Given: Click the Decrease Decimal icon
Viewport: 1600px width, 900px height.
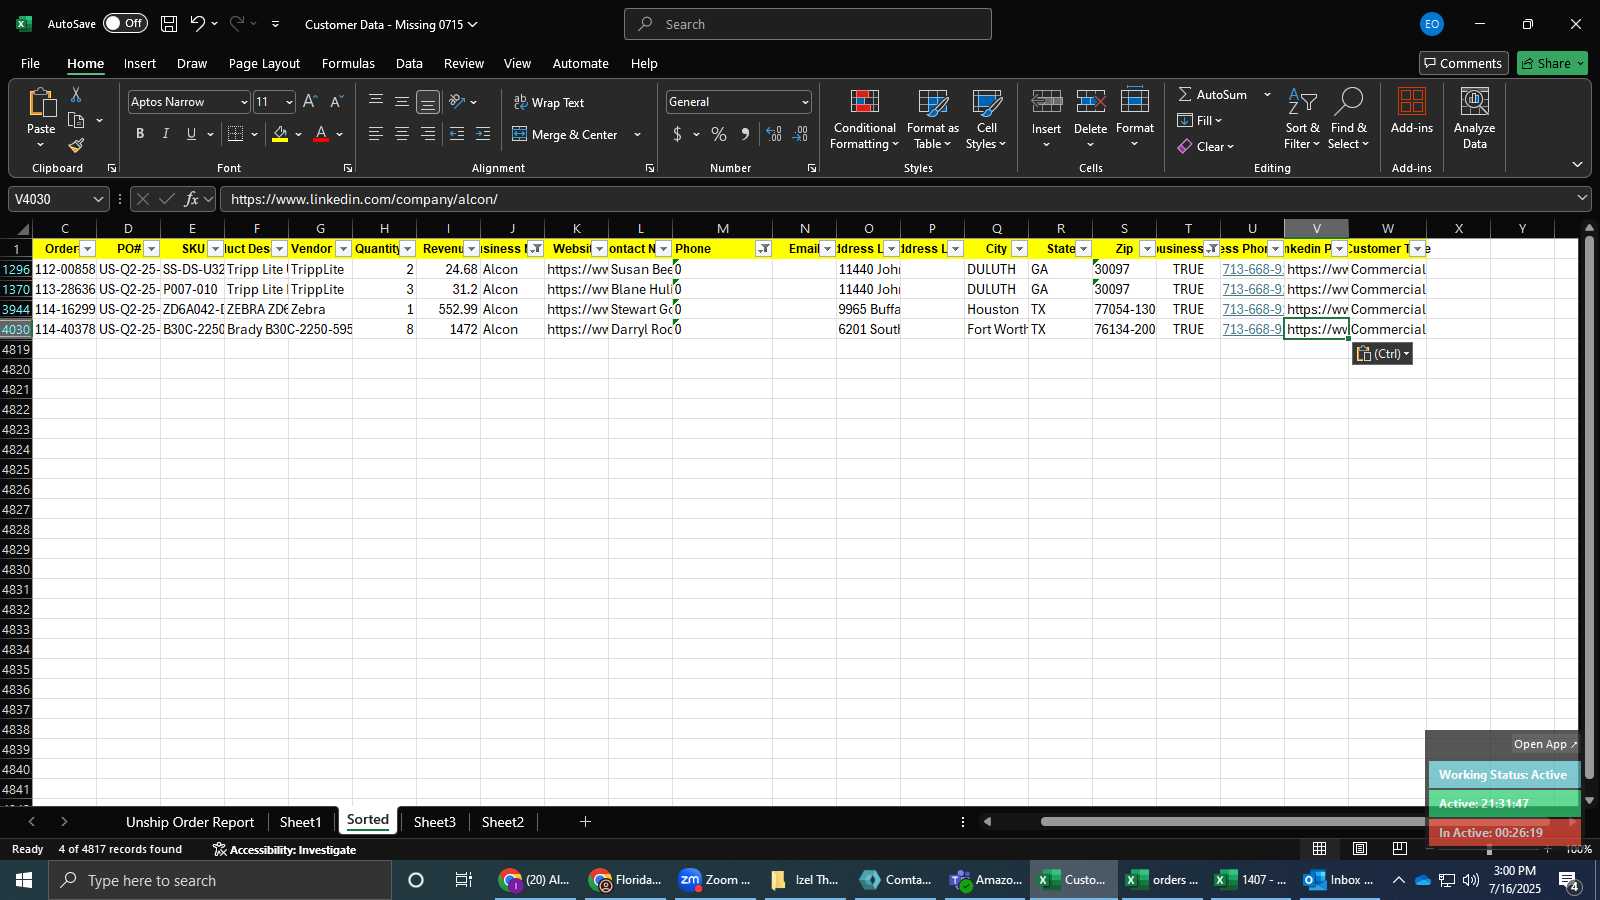Looking at the screenshot, I should [x=800, y=134].
